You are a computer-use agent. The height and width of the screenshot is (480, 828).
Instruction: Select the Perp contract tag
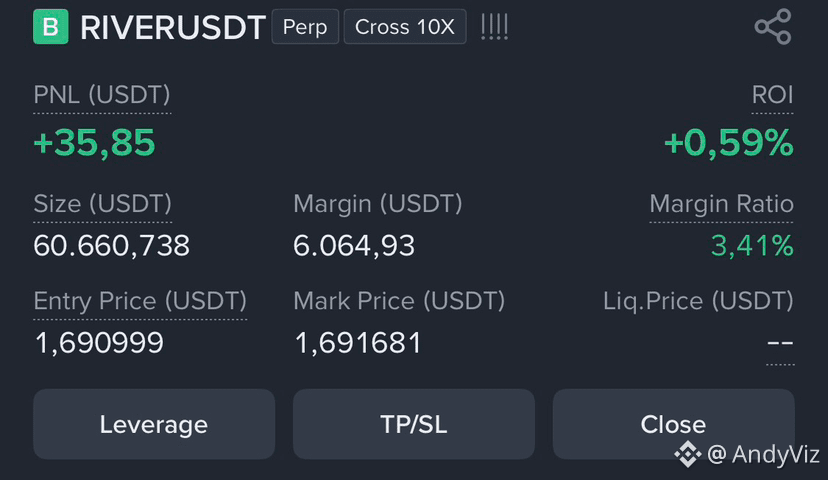tap(305, 26)
